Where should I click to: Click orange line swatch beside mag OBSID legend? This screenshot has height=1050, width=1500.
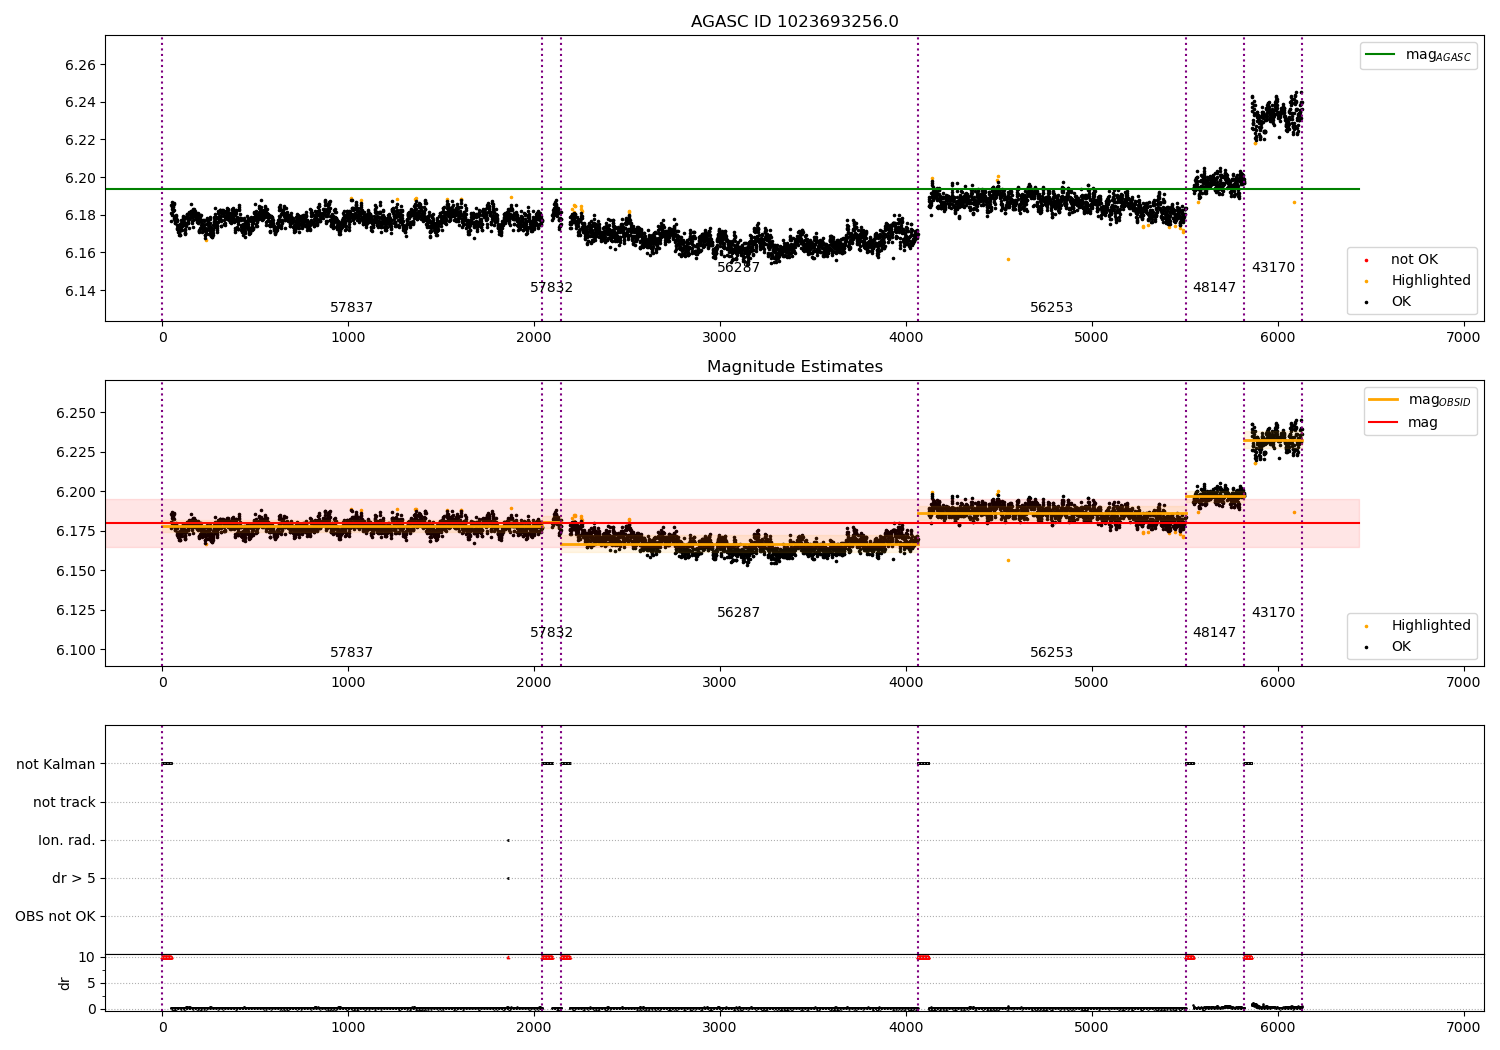(x=1382, y=400)
